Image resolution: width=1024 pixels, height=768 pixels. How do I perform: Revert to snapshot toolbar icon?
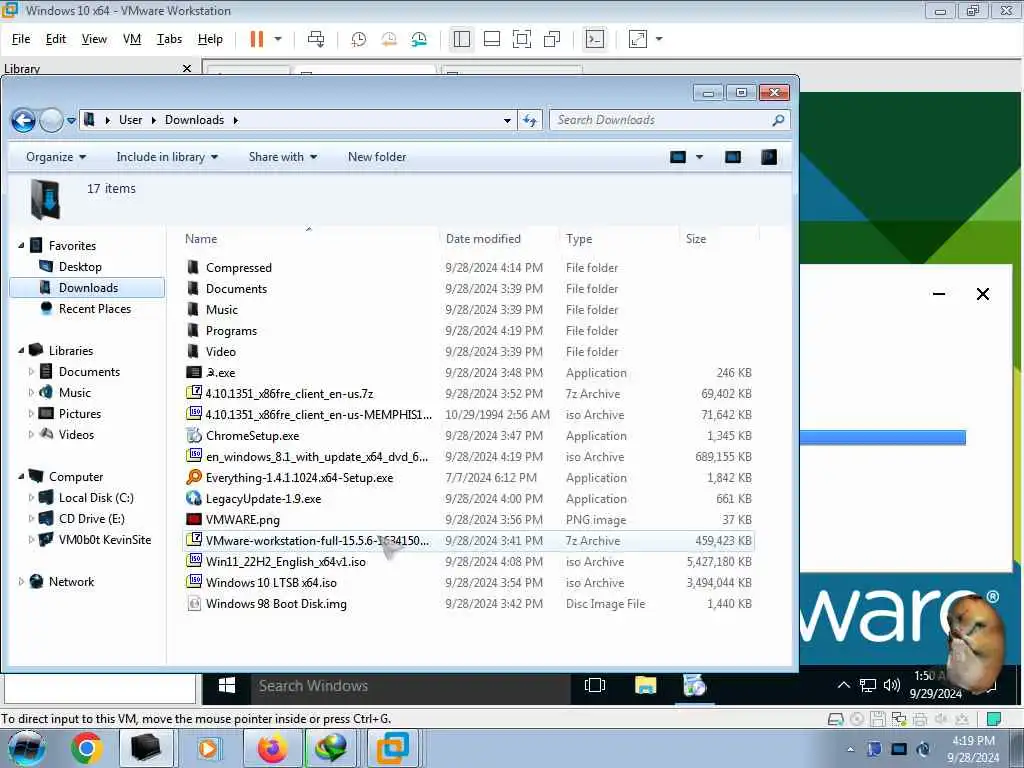pos(389,40)
